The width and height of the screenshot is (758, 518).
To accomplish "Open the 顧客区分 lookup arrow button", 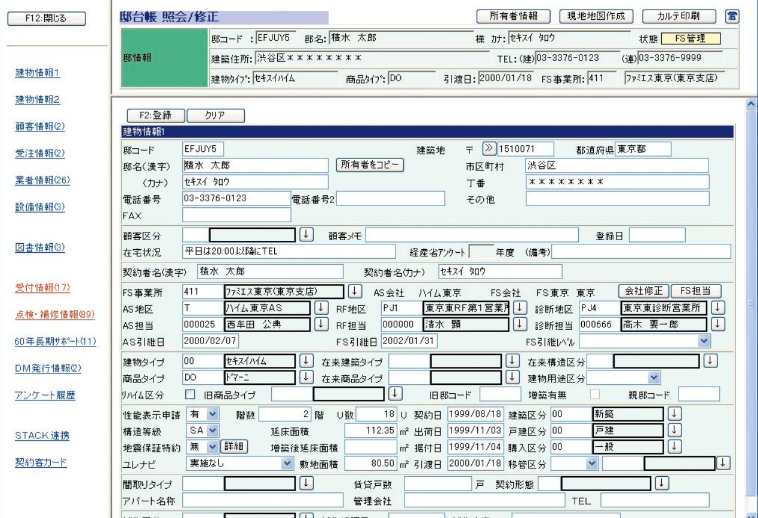I will click(306, 234).
